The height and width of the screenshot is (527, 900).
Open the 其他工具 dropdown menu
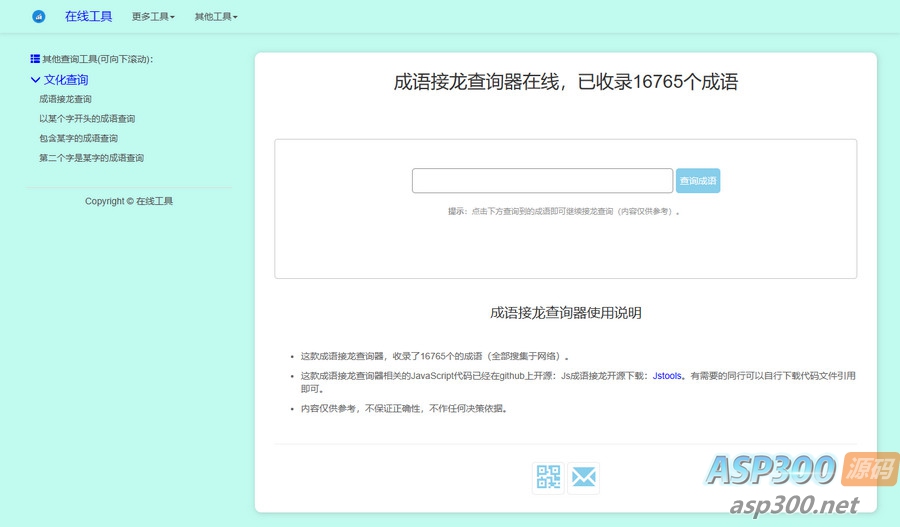(x=216, y=17)
